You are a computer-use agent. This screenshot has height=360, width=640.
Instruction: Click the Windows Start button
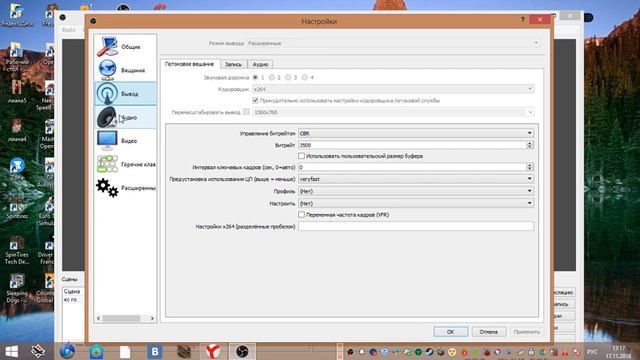[11, 351]
